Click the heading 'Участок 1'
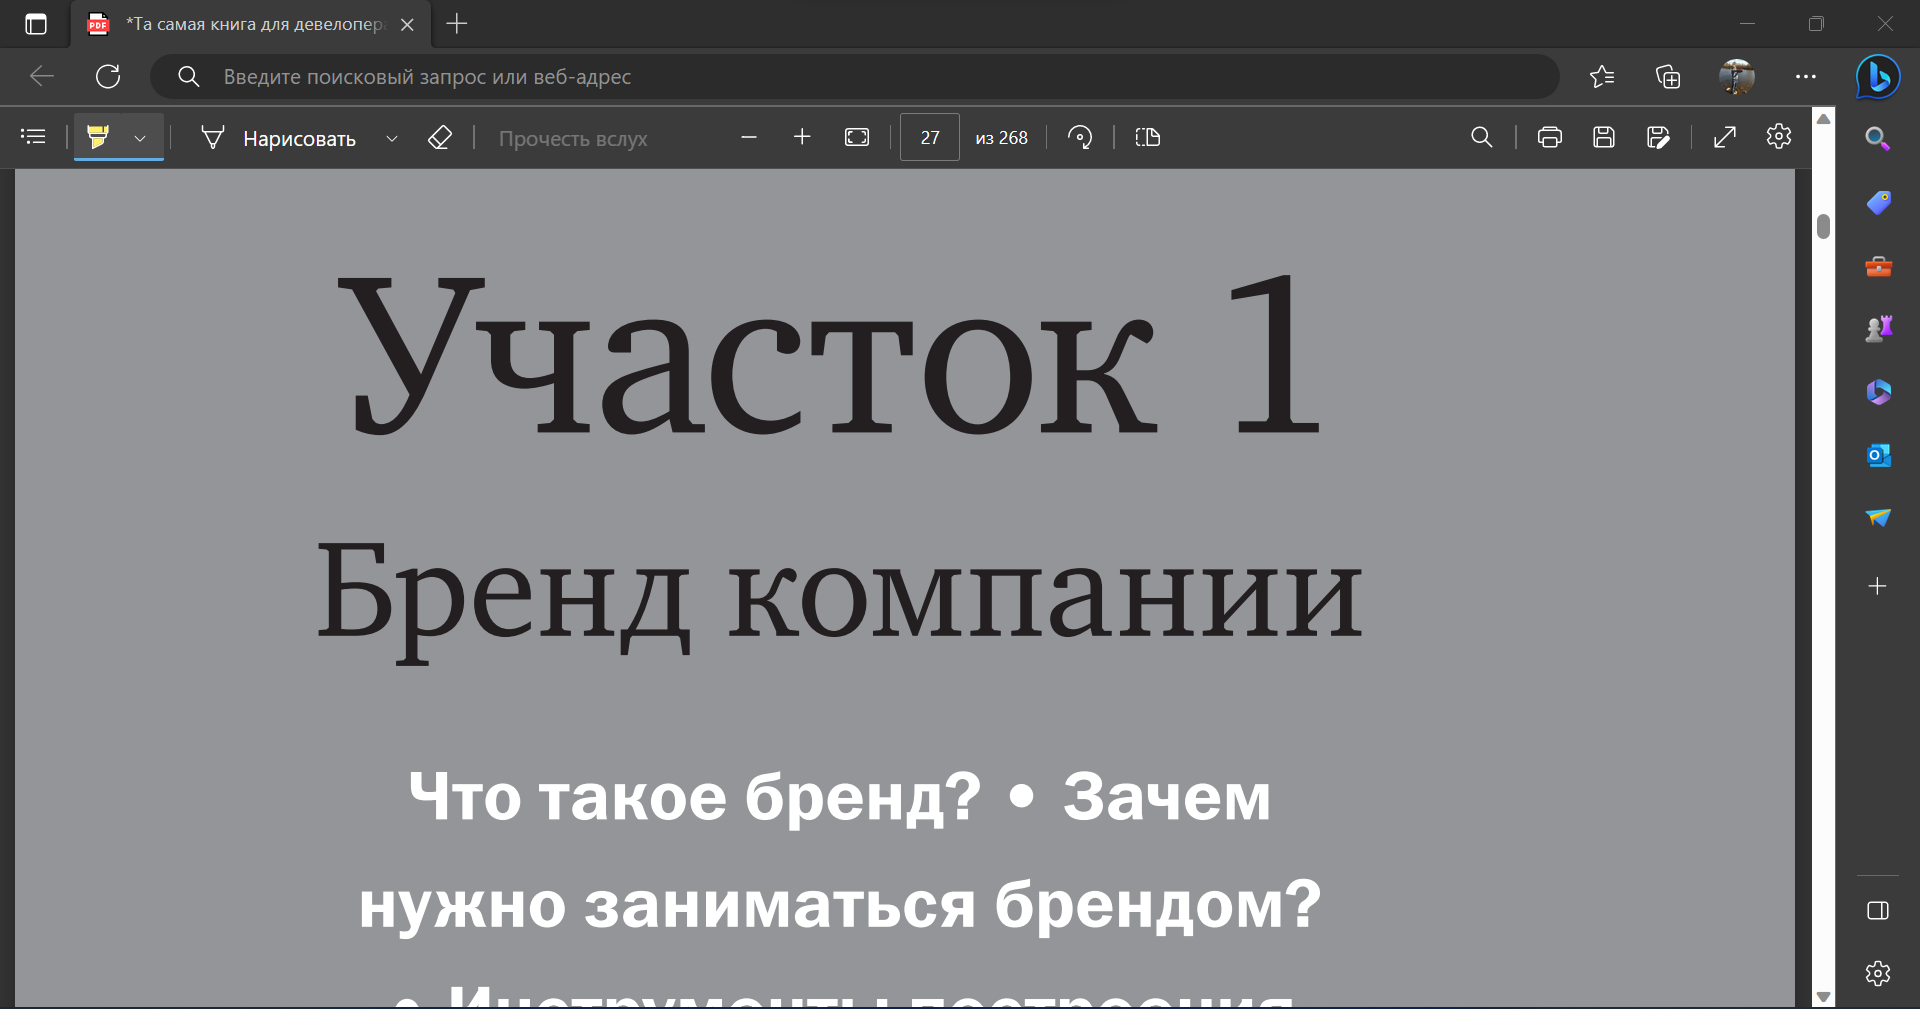 pos(830,357)
